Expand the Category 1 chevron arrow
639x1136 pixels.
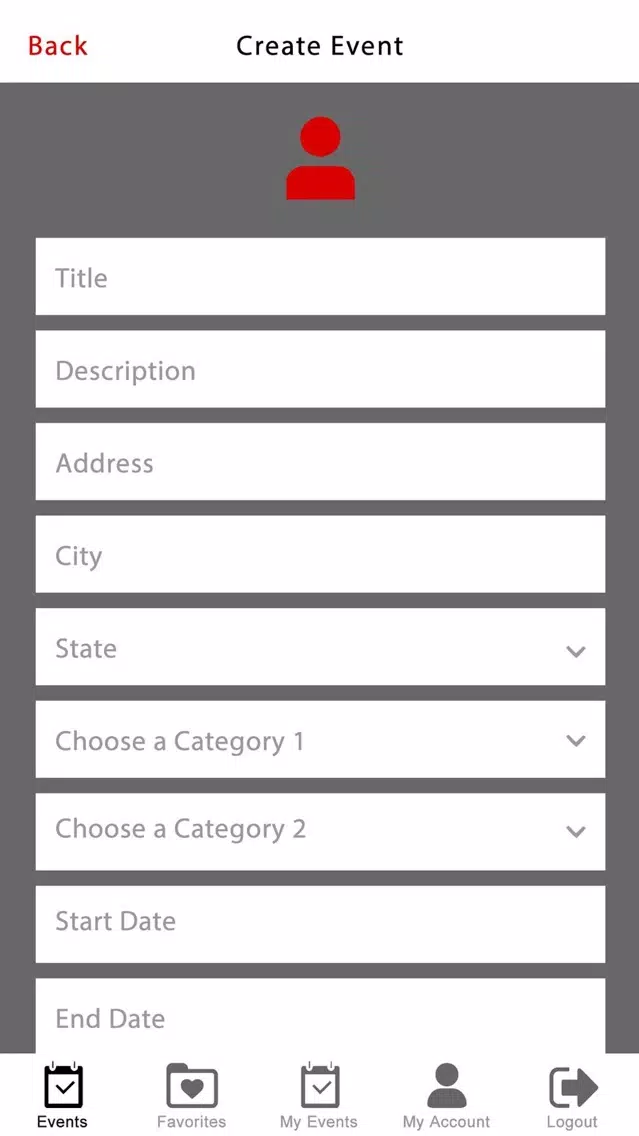coord(576,740)
